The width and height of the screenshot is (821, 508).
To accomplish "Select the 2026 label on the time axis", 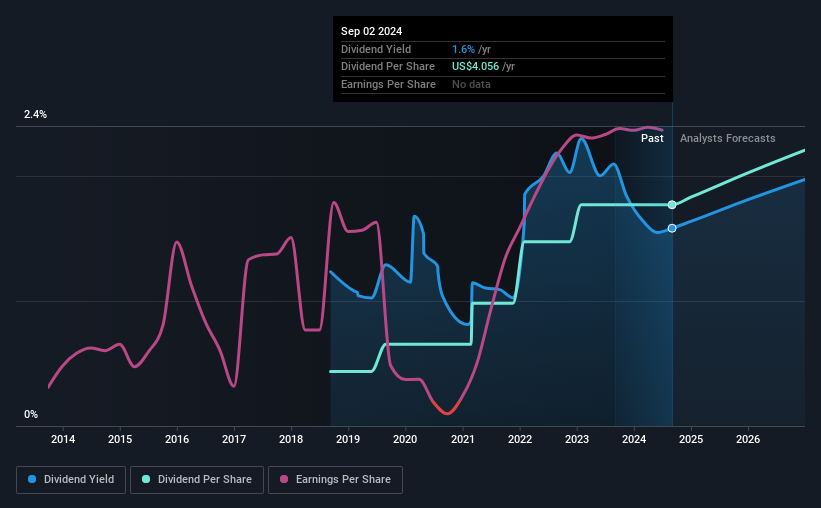I will point(748,439).
